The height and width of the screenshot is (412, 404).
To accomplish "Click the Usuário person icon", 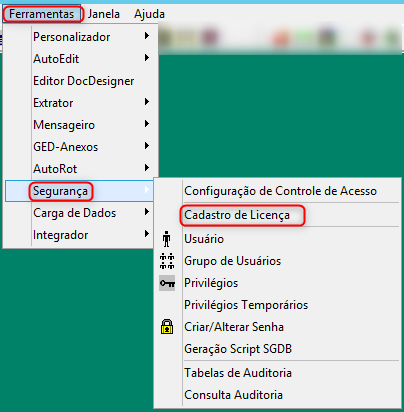I will click(x=167, y=239).
